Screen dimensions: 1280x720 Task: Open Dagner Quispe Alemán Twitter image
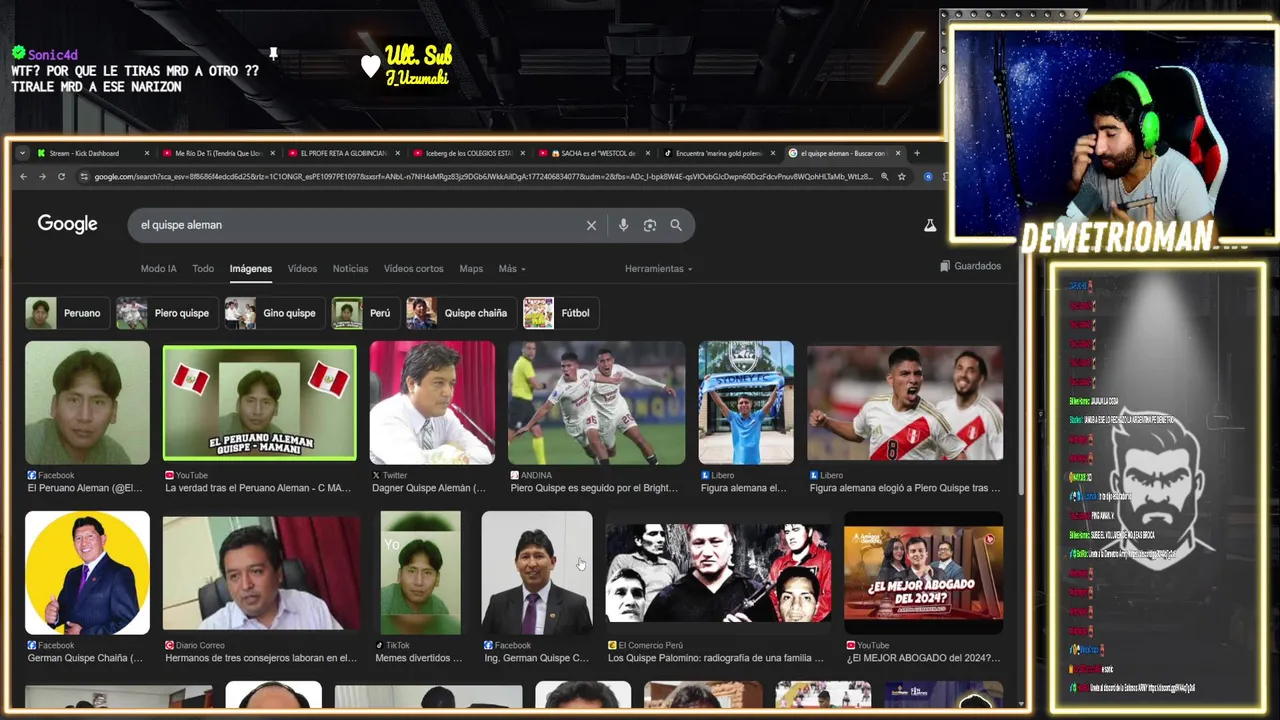pos(432,403)
